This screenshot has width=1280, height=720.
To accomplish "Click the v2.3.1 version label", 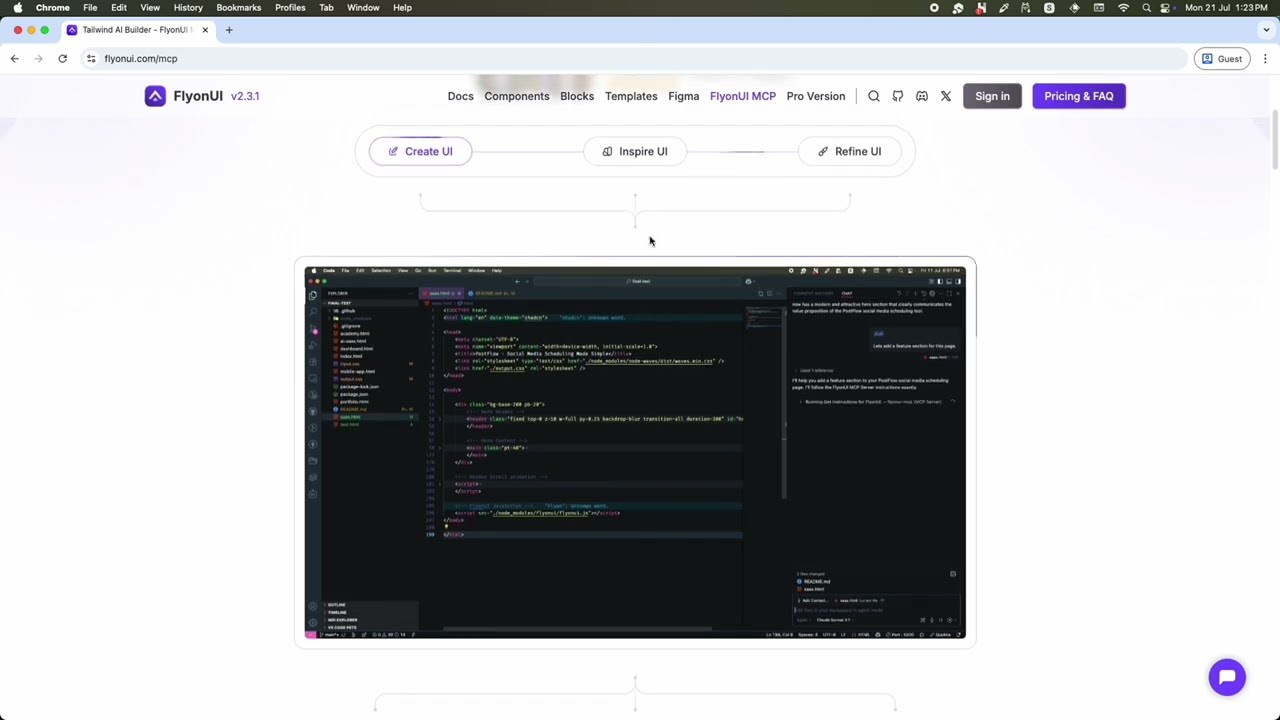I will click(x=245, y=96).
